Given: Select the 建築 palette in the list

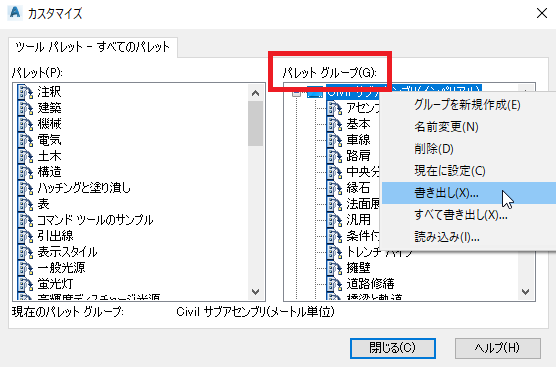Looking at the screenshot, I should [50, 108].
